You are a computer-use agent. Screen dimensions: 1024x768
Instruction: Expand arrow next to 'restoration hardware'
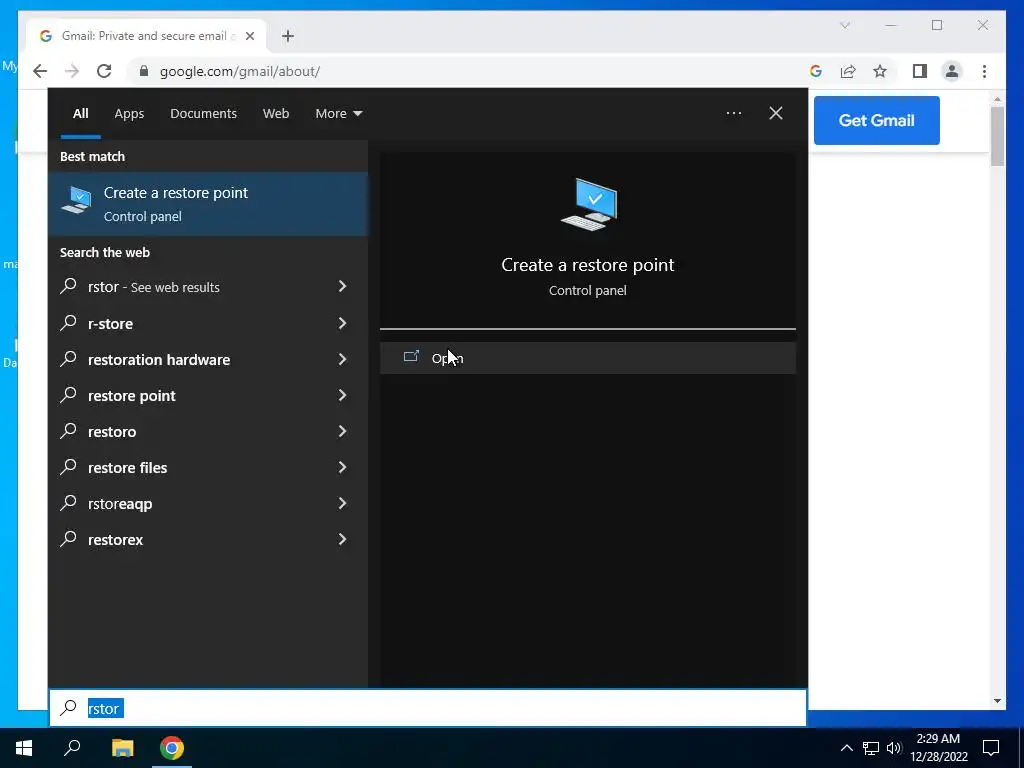(342, 359)
